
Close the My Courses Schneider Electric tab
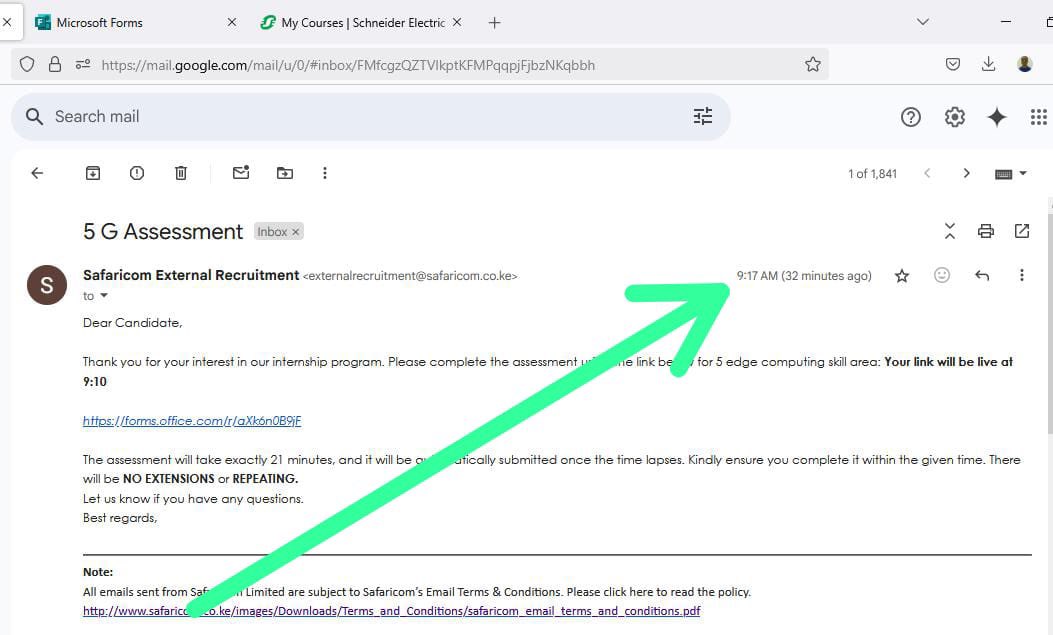pos(457,22)
